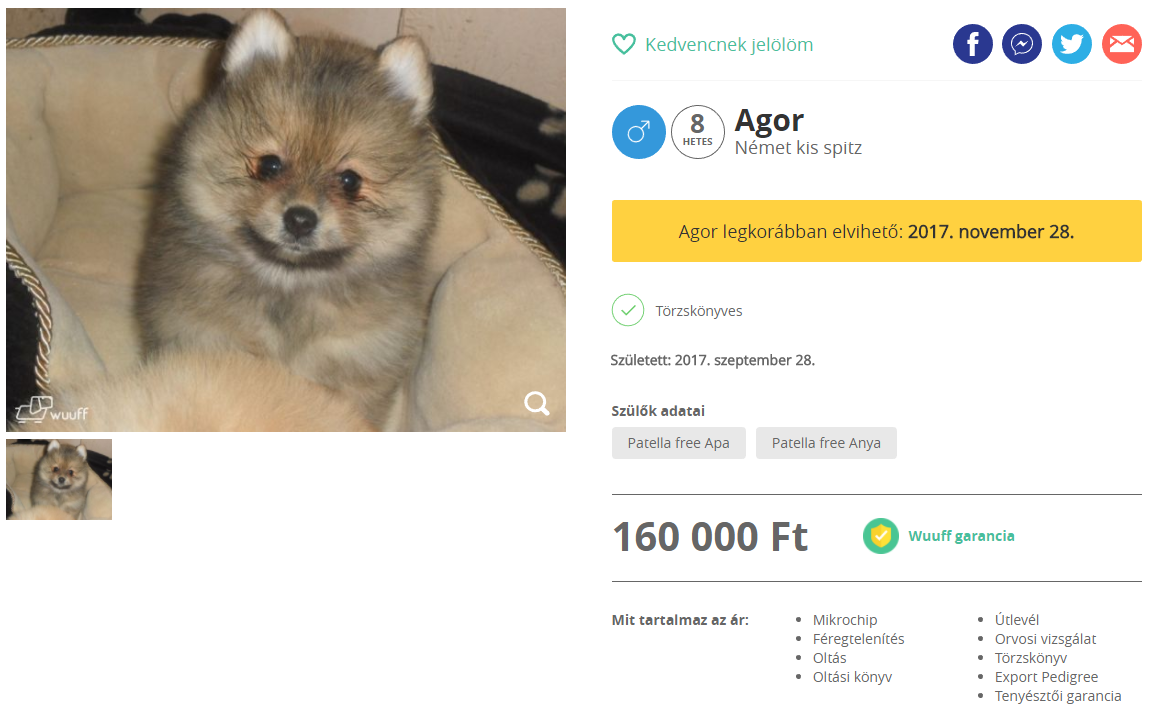Click Kedvencnek jelölöm link
Image resolution: width=1149 pixels, height=722 pixels.
tap(729, 45)
